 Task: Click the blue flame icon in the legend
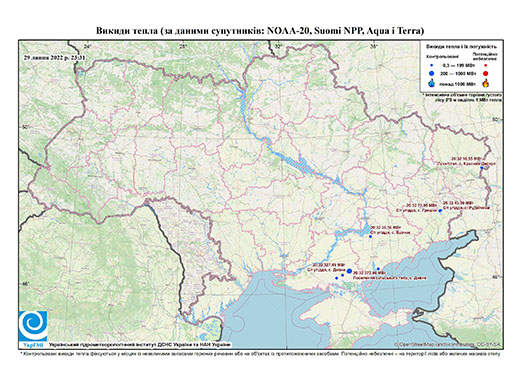coord(432,83)
